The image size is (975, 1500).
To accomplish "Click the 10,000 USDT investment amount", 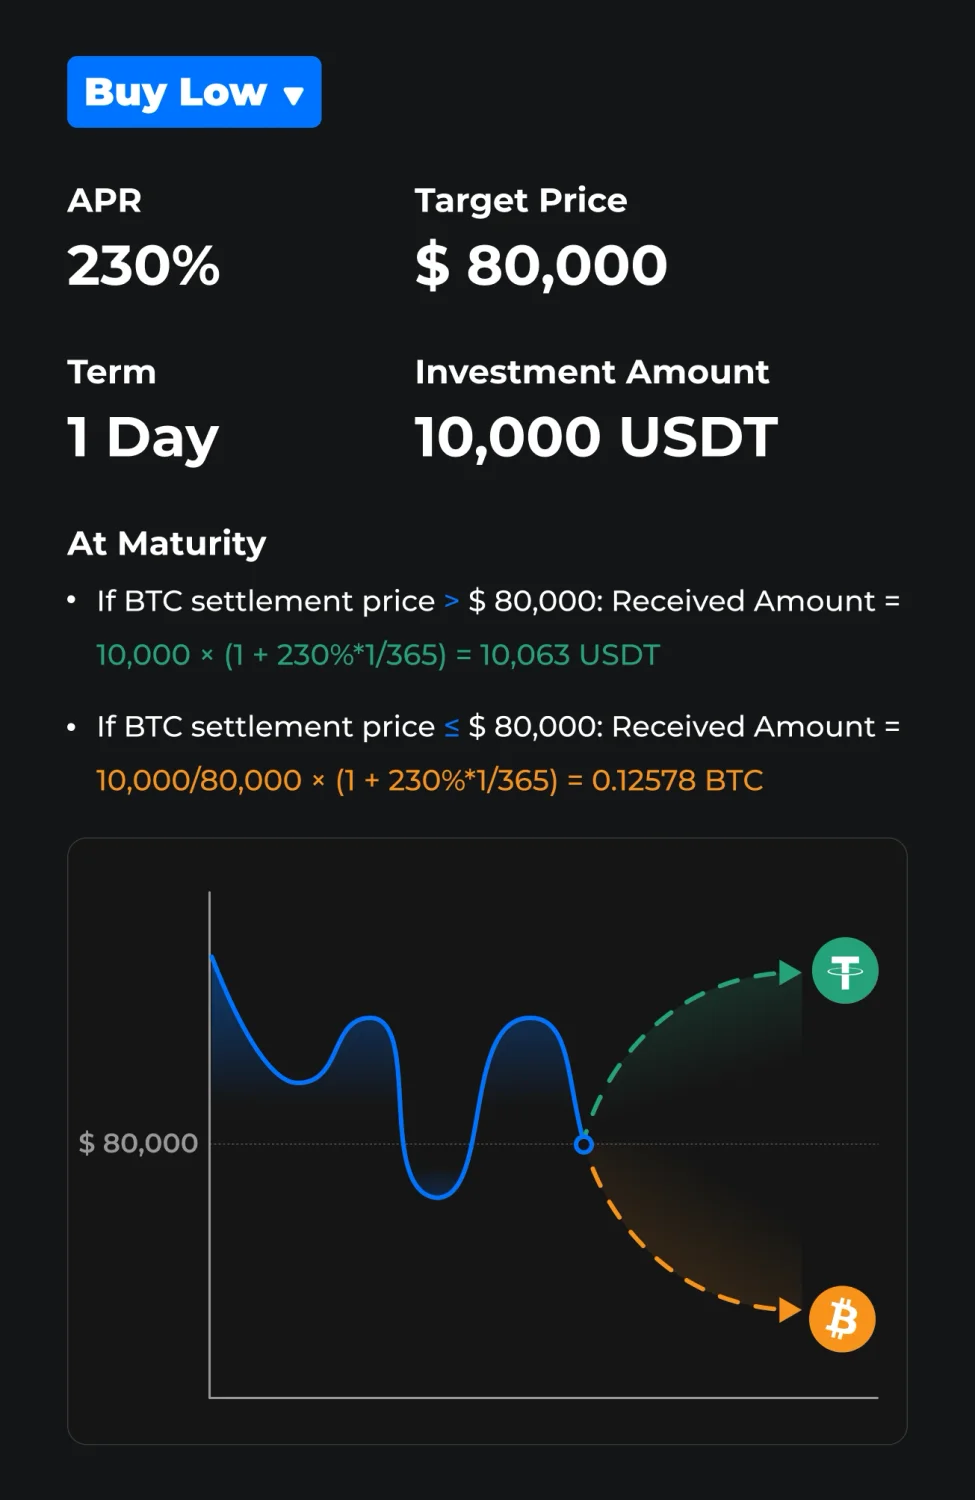I will pos(596,438).
